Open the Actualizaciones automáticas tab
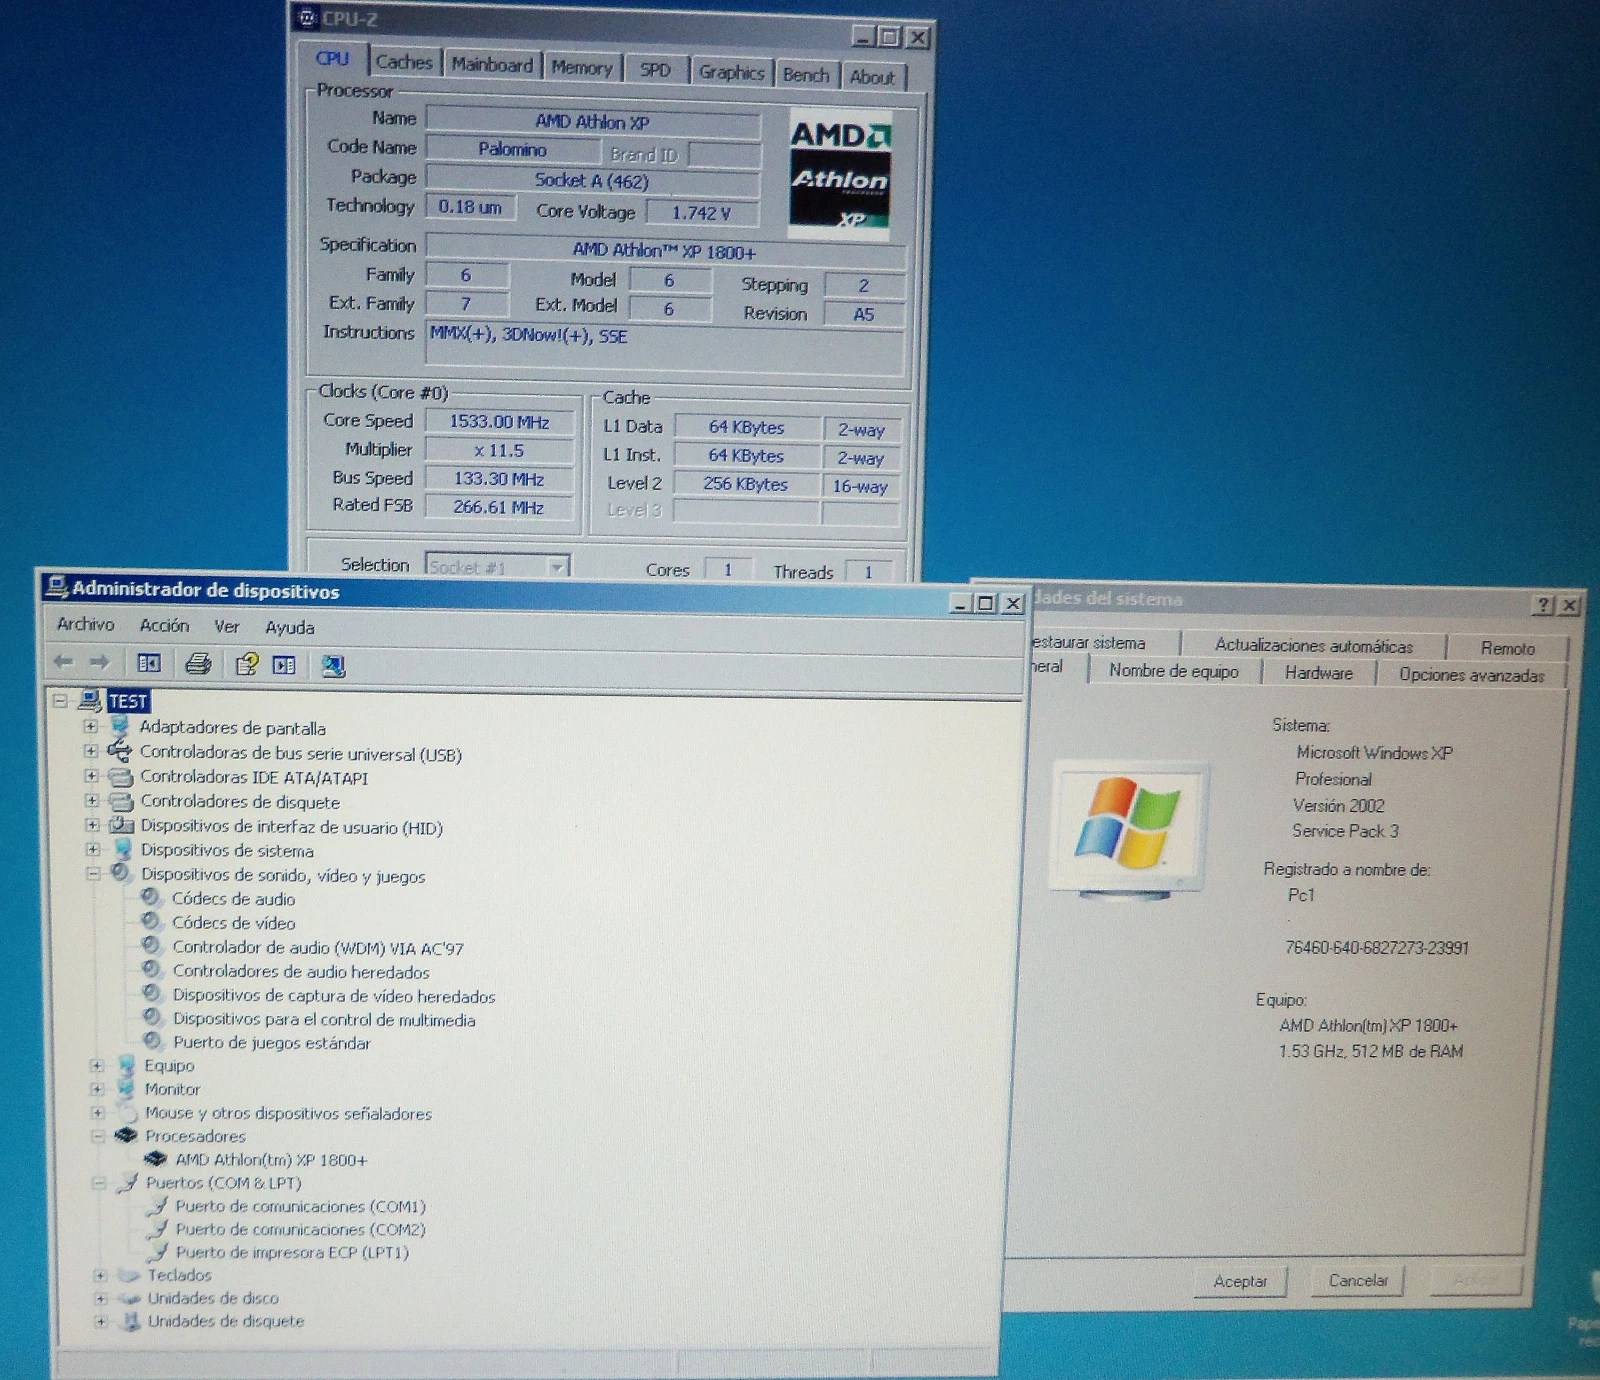The width and height of the screenshot is (1600, 1380). [x=1314, y=646]
